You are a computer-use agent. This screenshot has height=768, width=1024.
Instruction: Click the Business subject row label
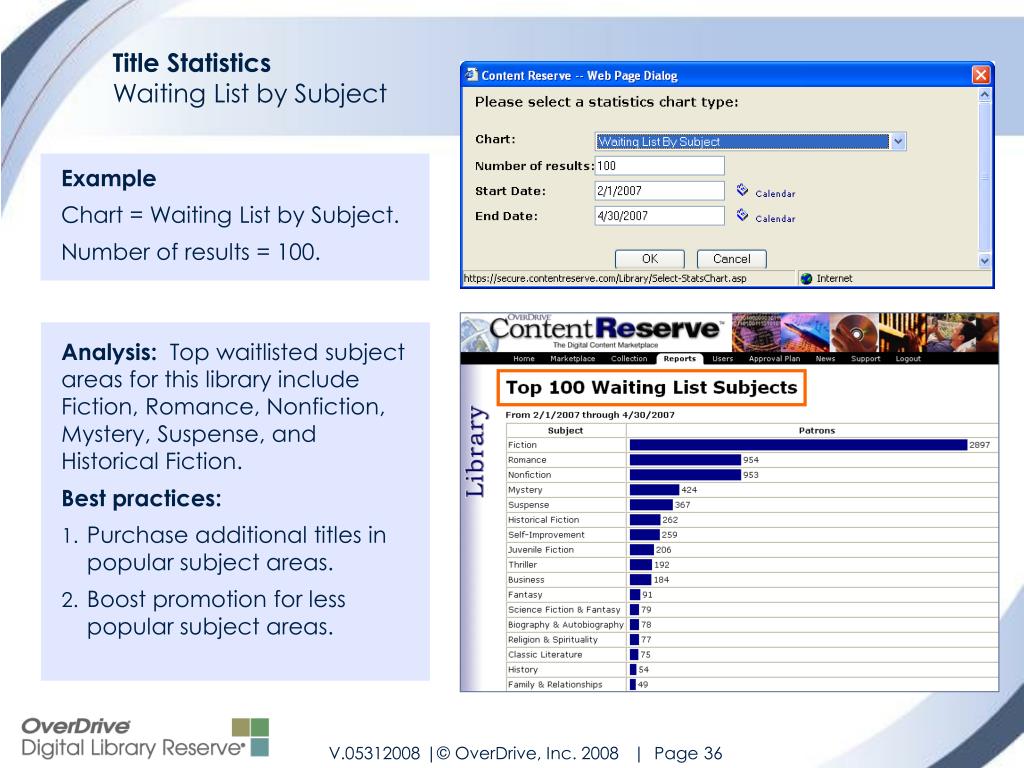(526, 580)
